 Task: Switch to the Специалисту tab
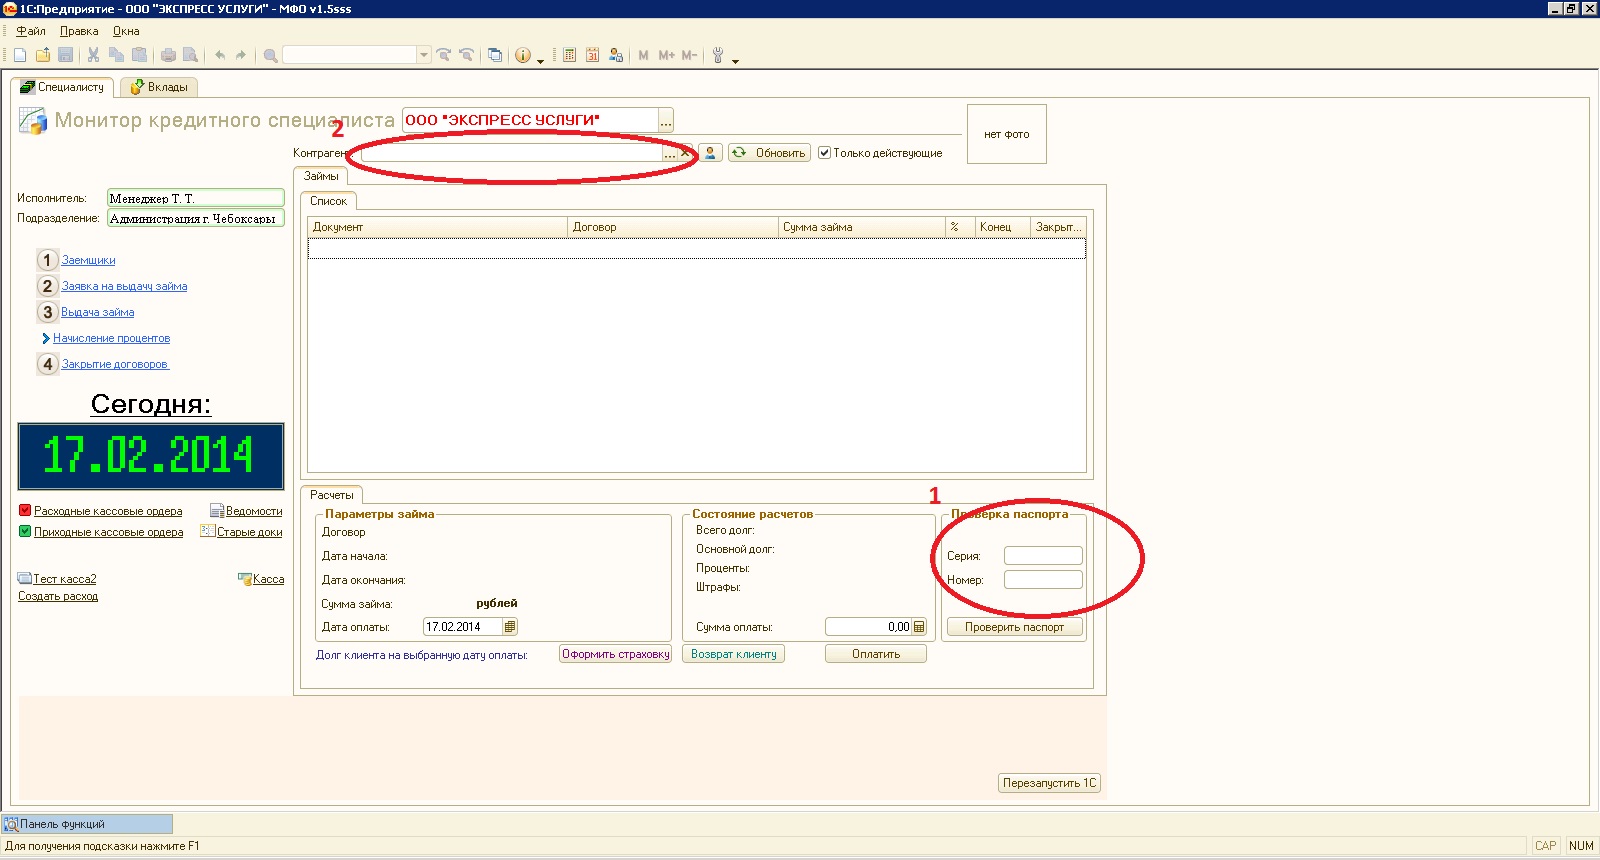[62, 87]
